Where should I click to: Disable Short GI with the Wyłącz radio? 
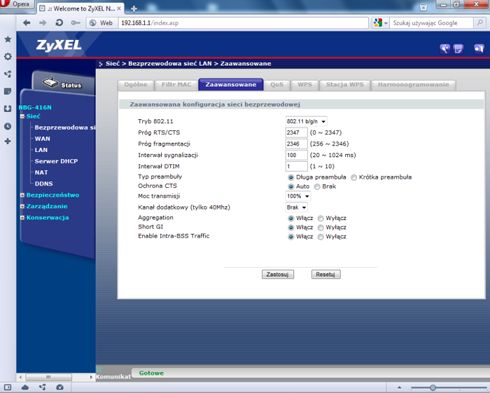[320, 228]
